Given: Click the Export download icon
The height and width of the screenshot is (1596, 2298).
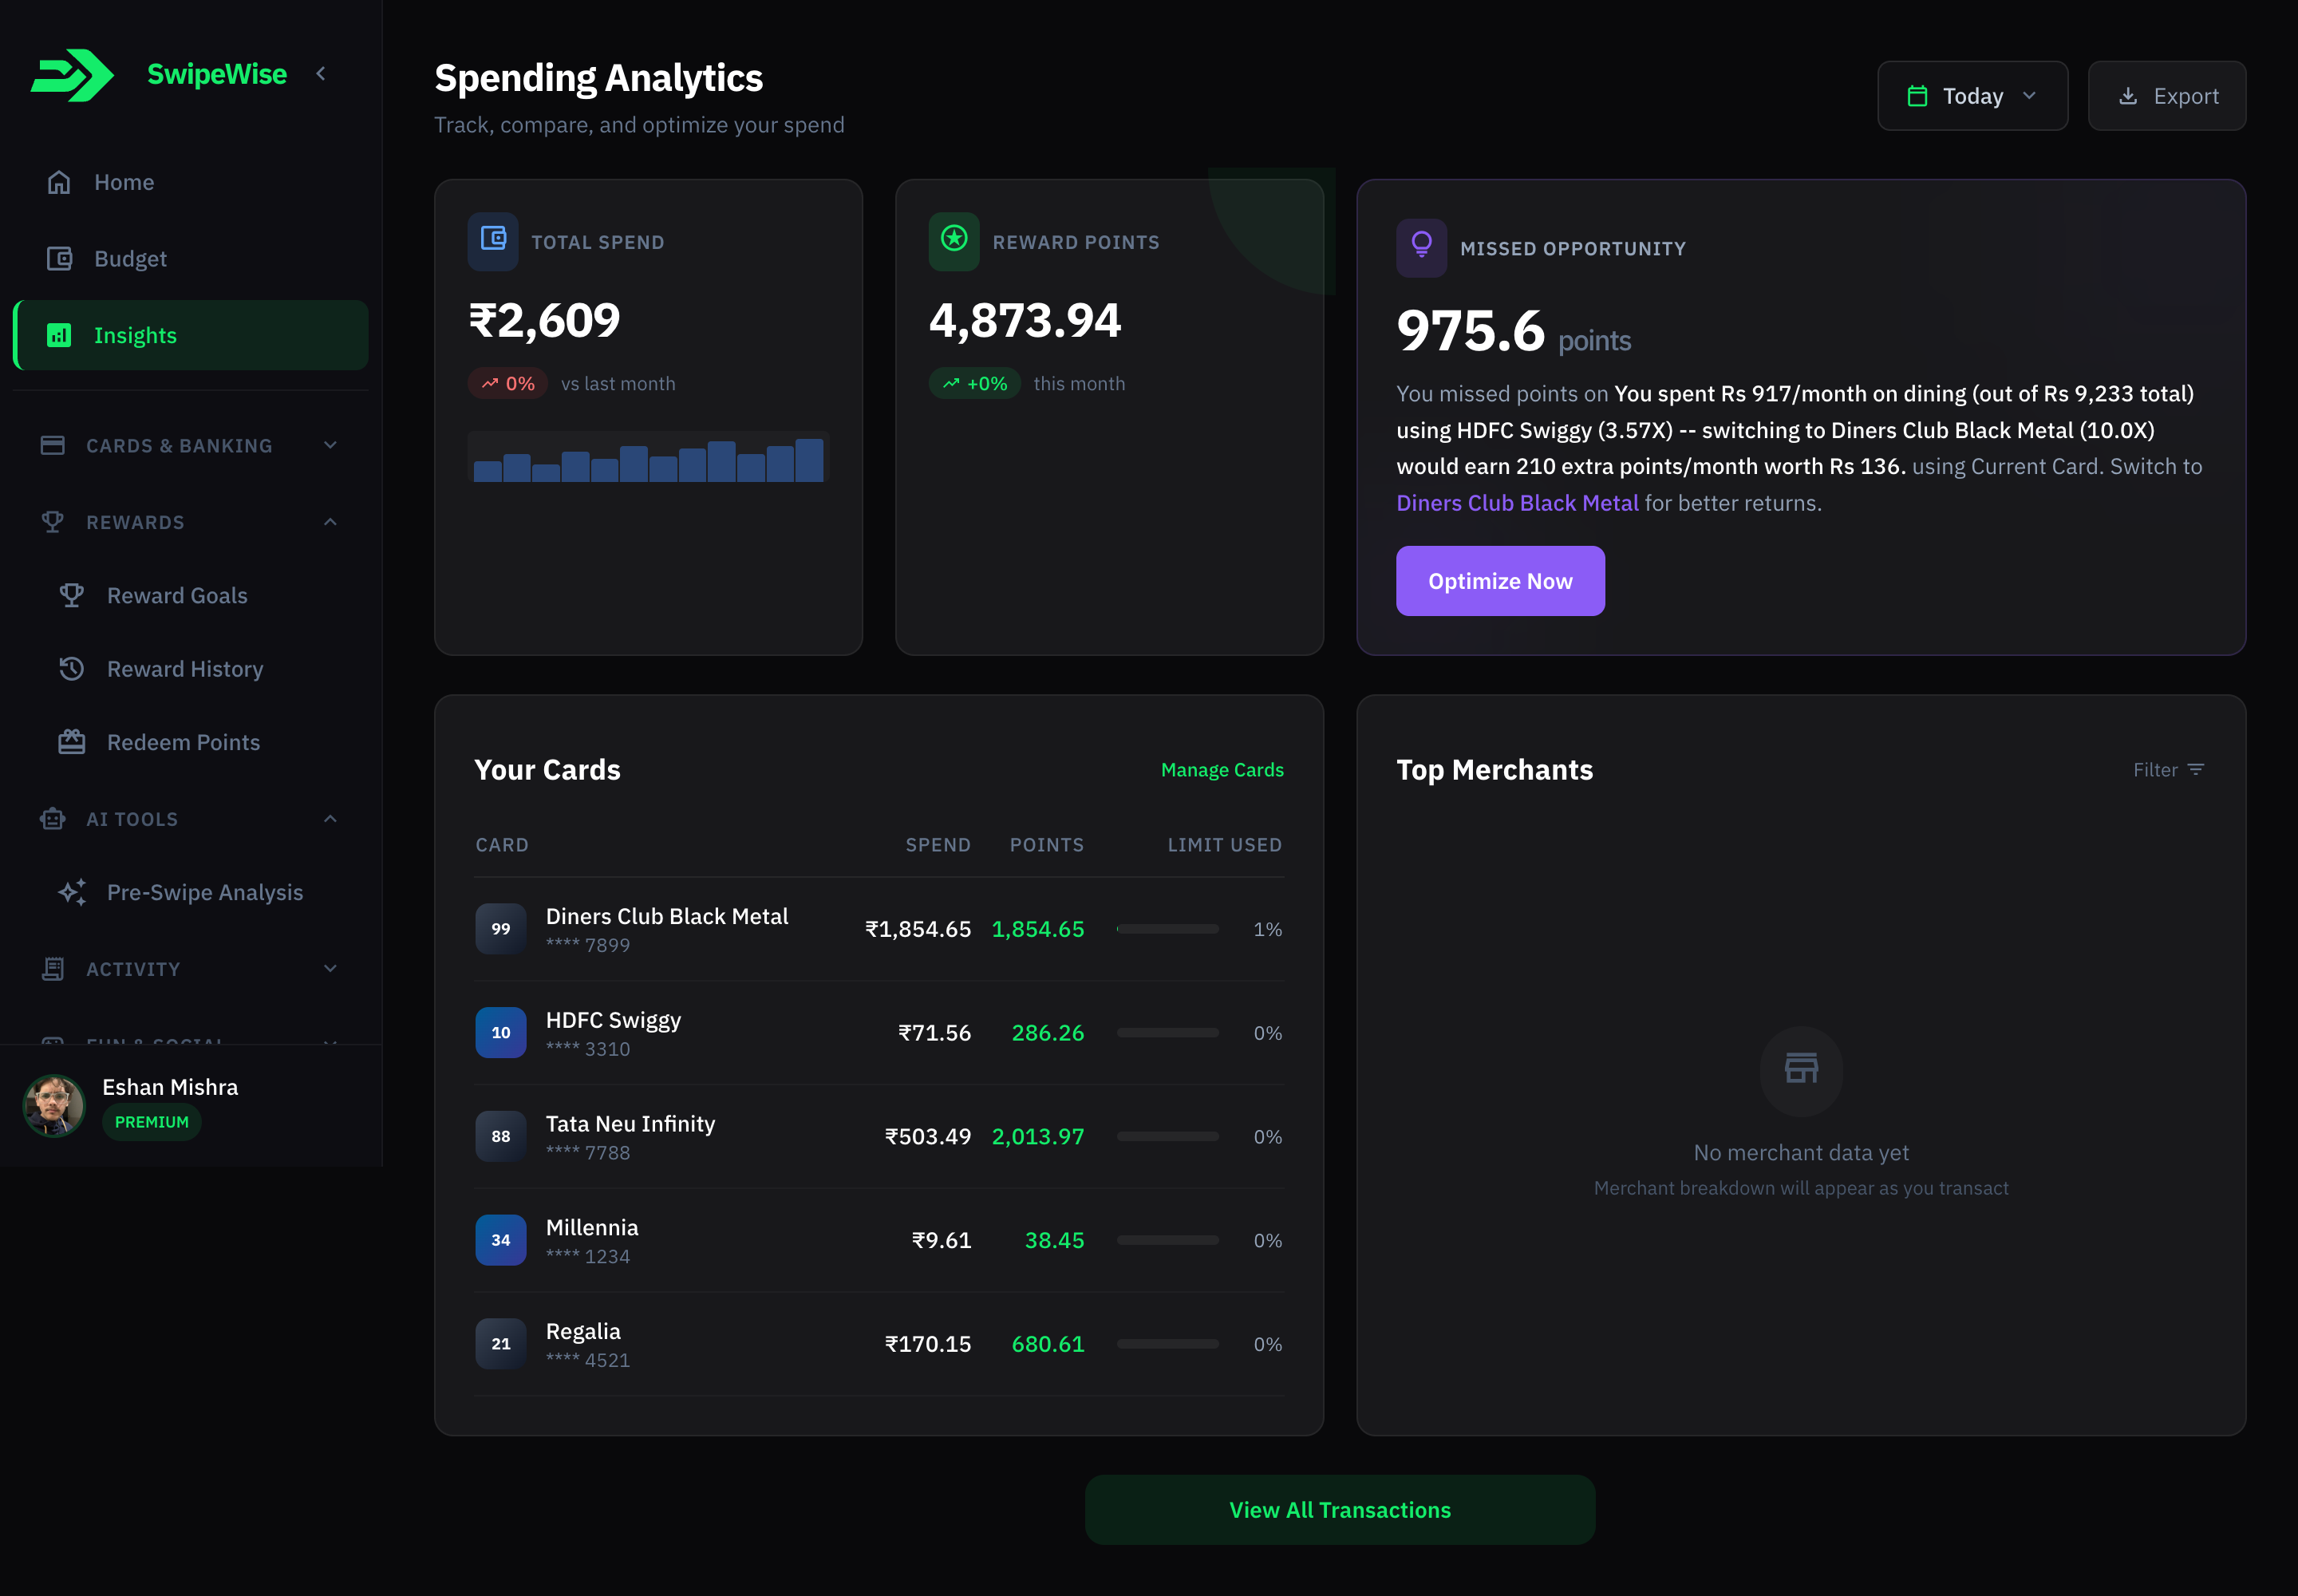Looking at the screenshot, I should point(2128,96).
